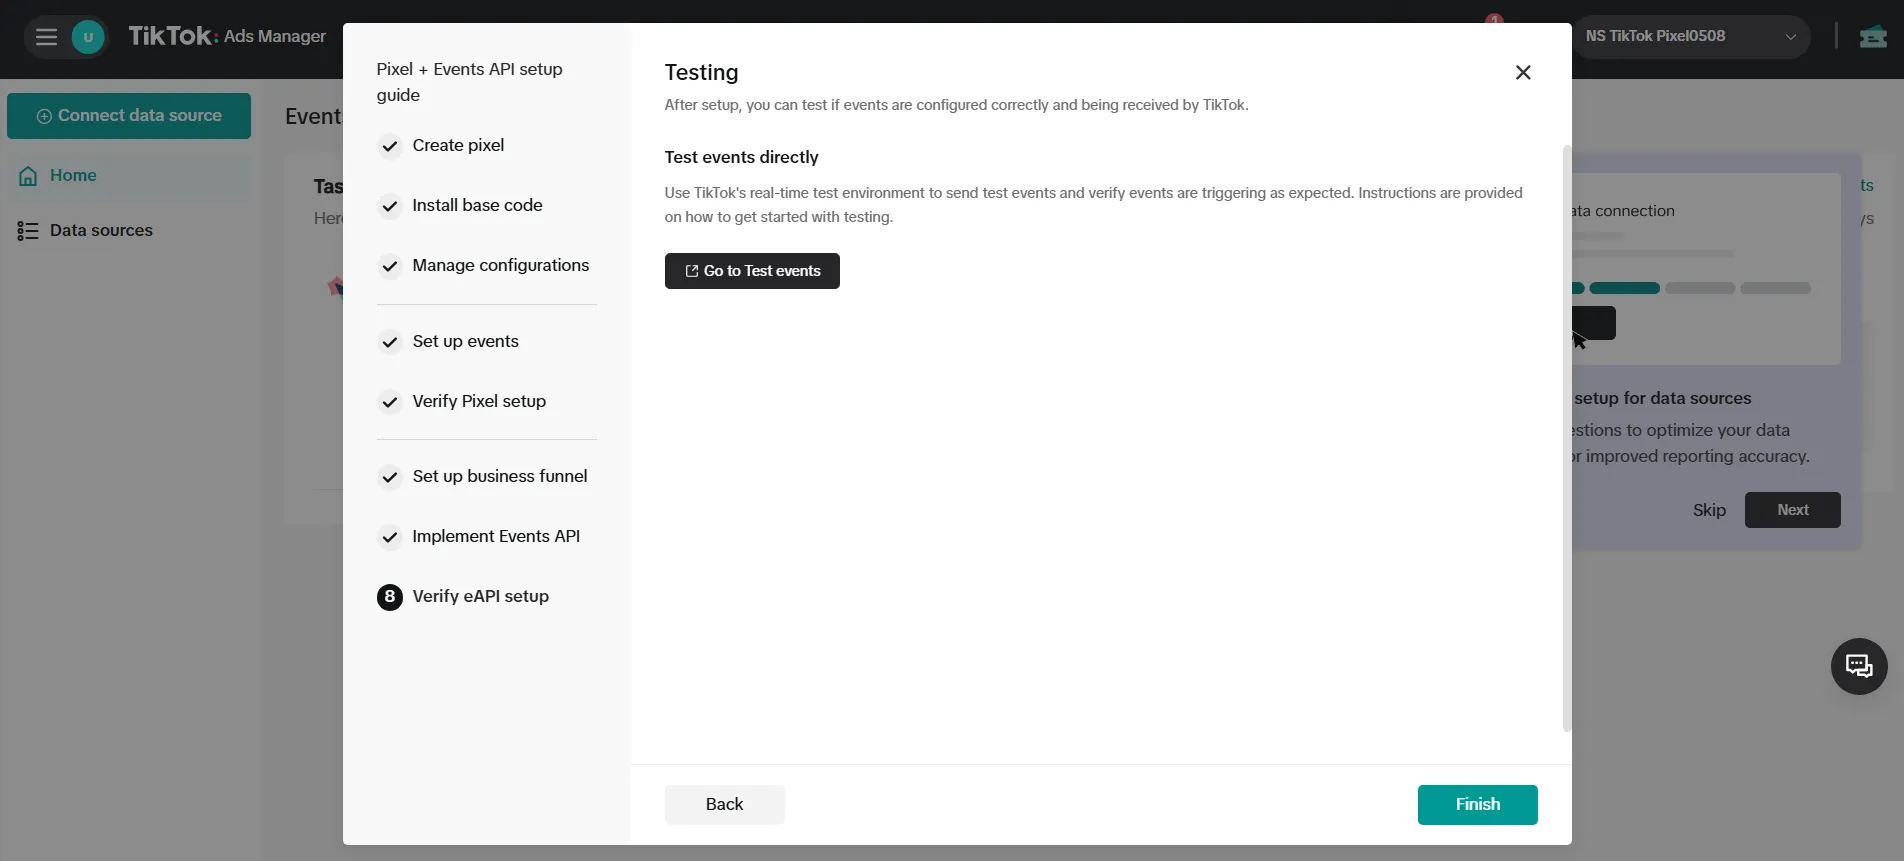This screenshot has height=861, width=1904.
Task: Open Home in the sidebar
Action: coord(129,176)
